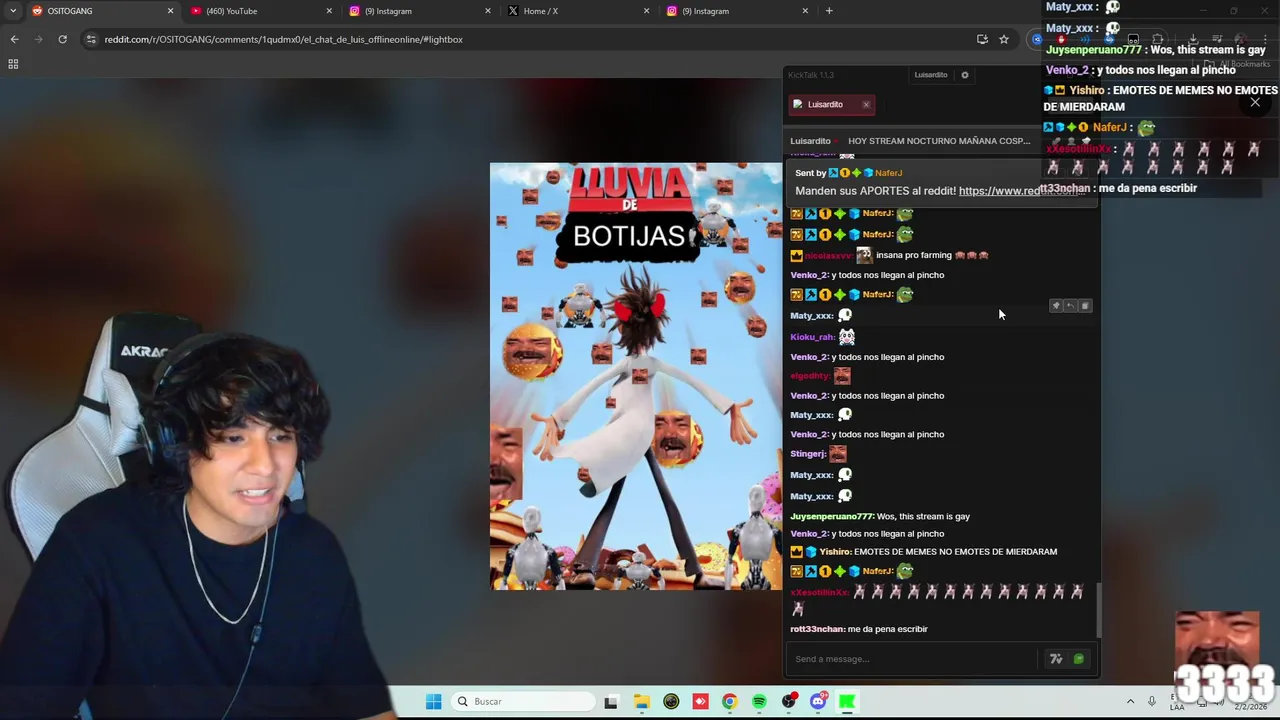Open KickTalk settings gear
This screenshot has width=1280, height=720.
tap(965, 75)
